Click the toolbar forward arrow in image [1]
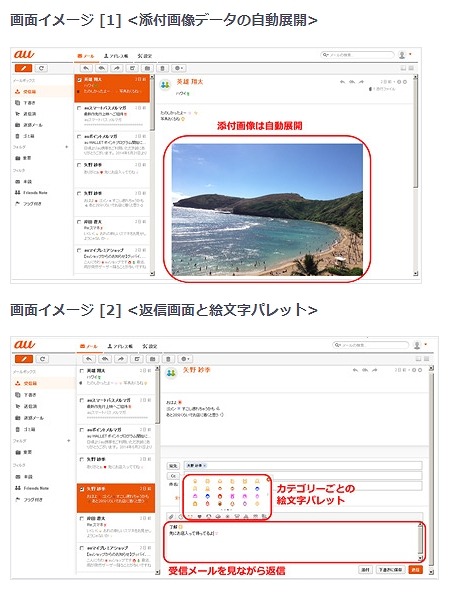 pos(117,68)
